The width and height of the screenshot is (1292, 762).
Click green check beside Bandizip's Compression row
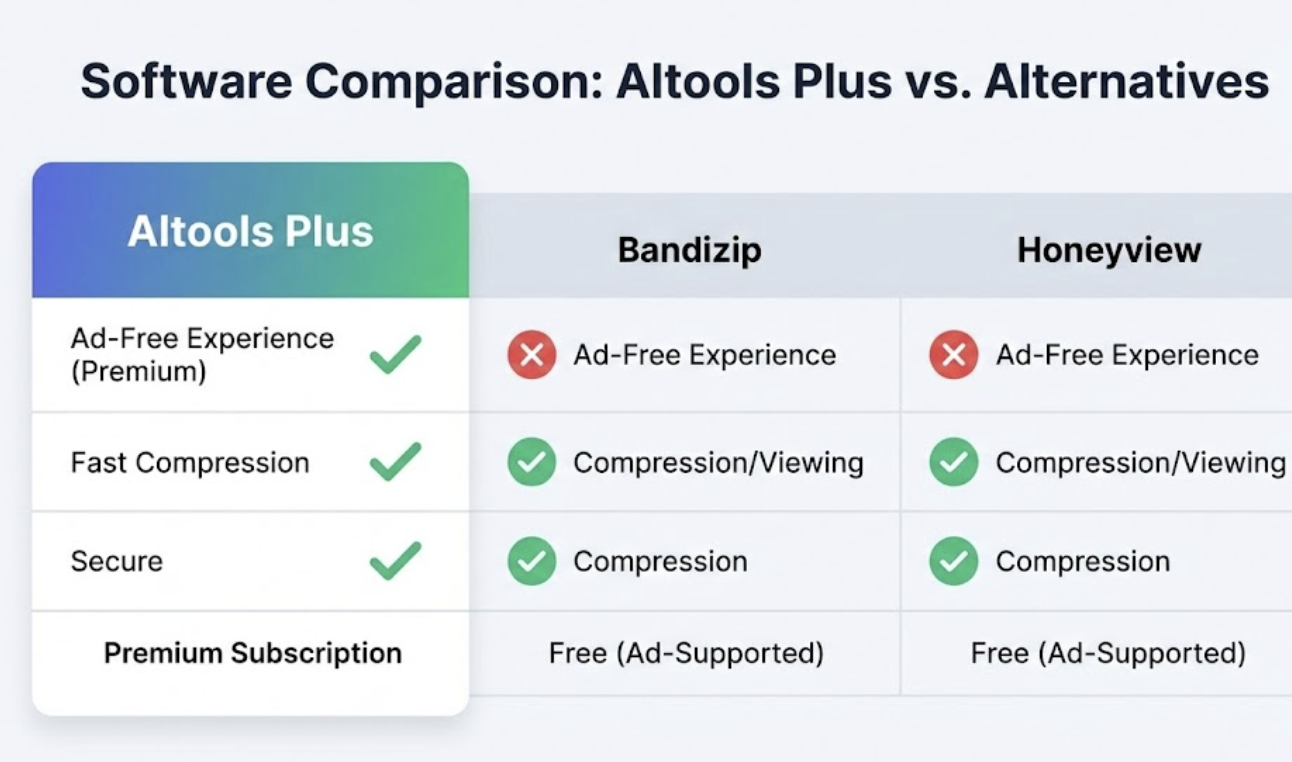[x=531, y=561]
